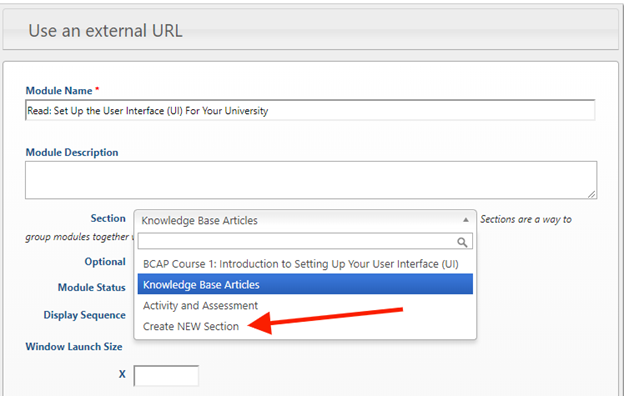Click the Module Description label

click(72, 152)
